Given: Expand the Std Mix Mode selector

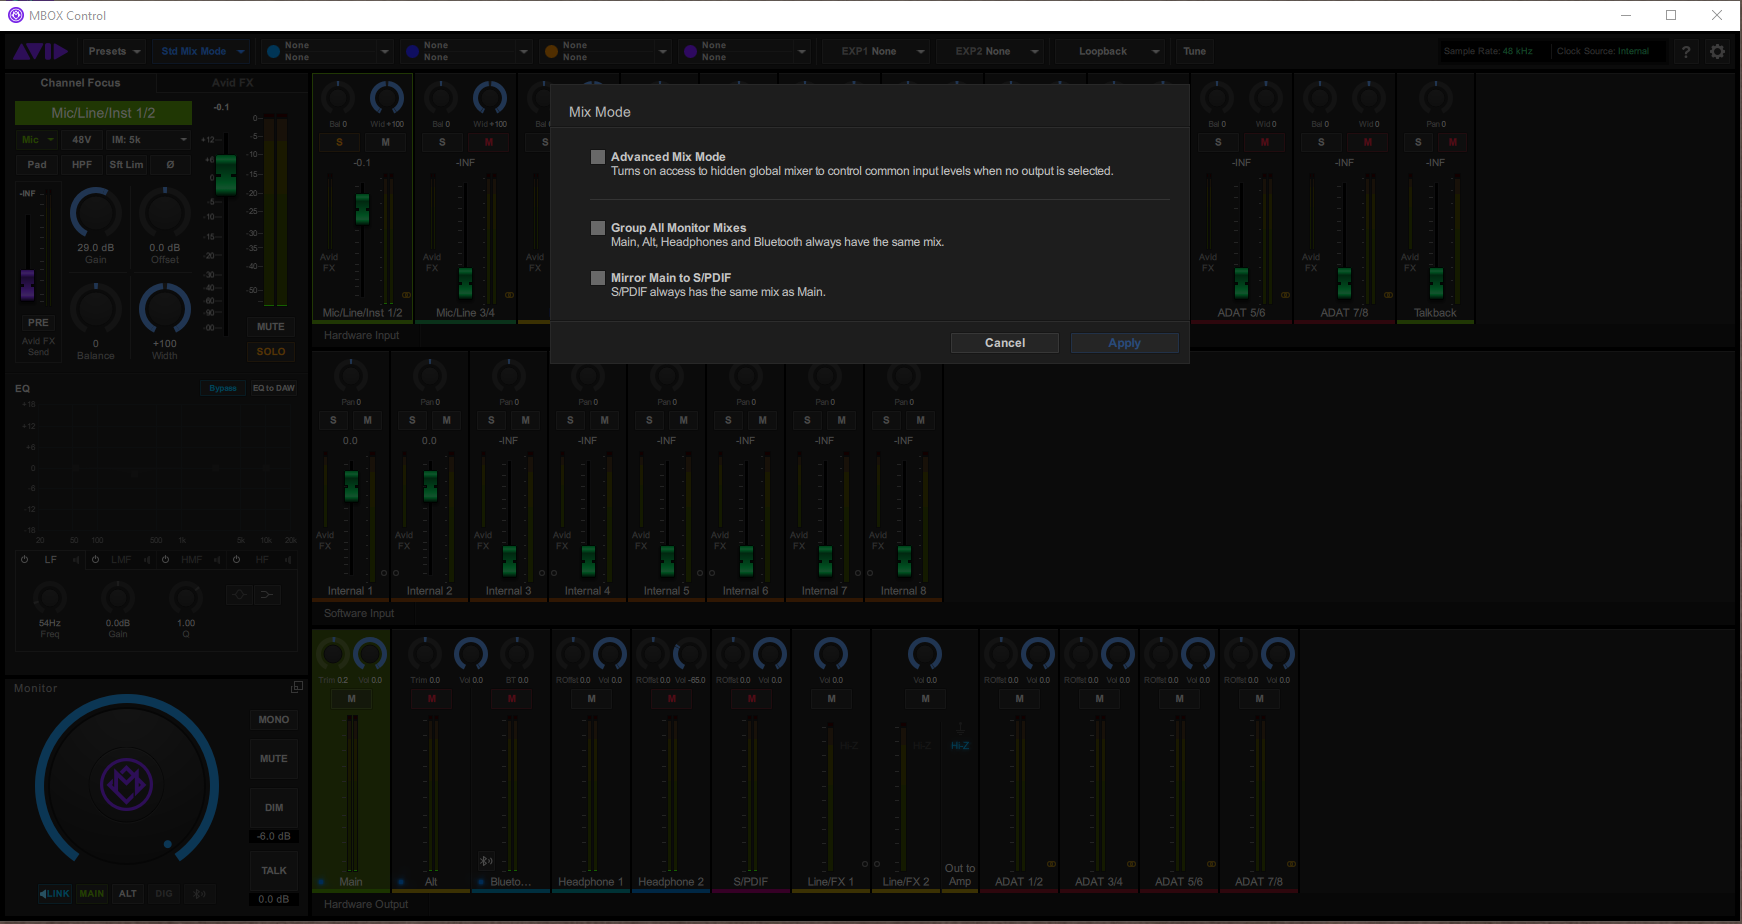Looking at the screenshot, I should pos(201,50).
